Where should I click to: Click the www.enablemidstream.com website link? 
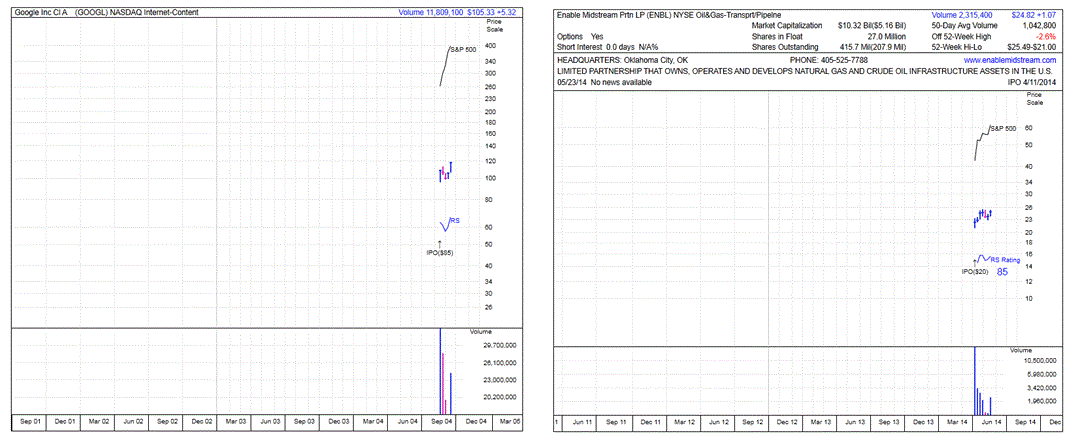point(1008,60)
